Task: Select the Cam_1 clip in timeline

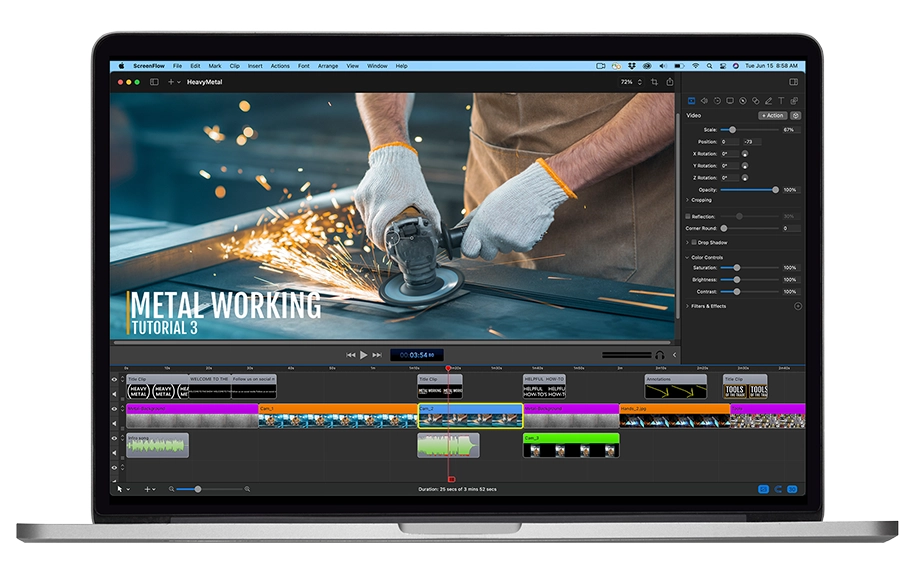Action: click(338, 416)
